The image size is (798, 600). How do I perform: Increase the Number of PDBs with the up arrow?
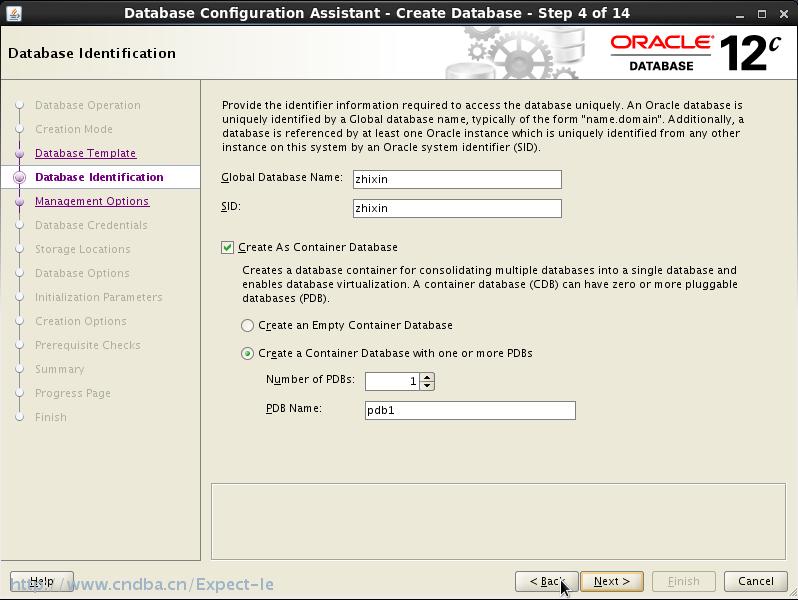(428, 377)
